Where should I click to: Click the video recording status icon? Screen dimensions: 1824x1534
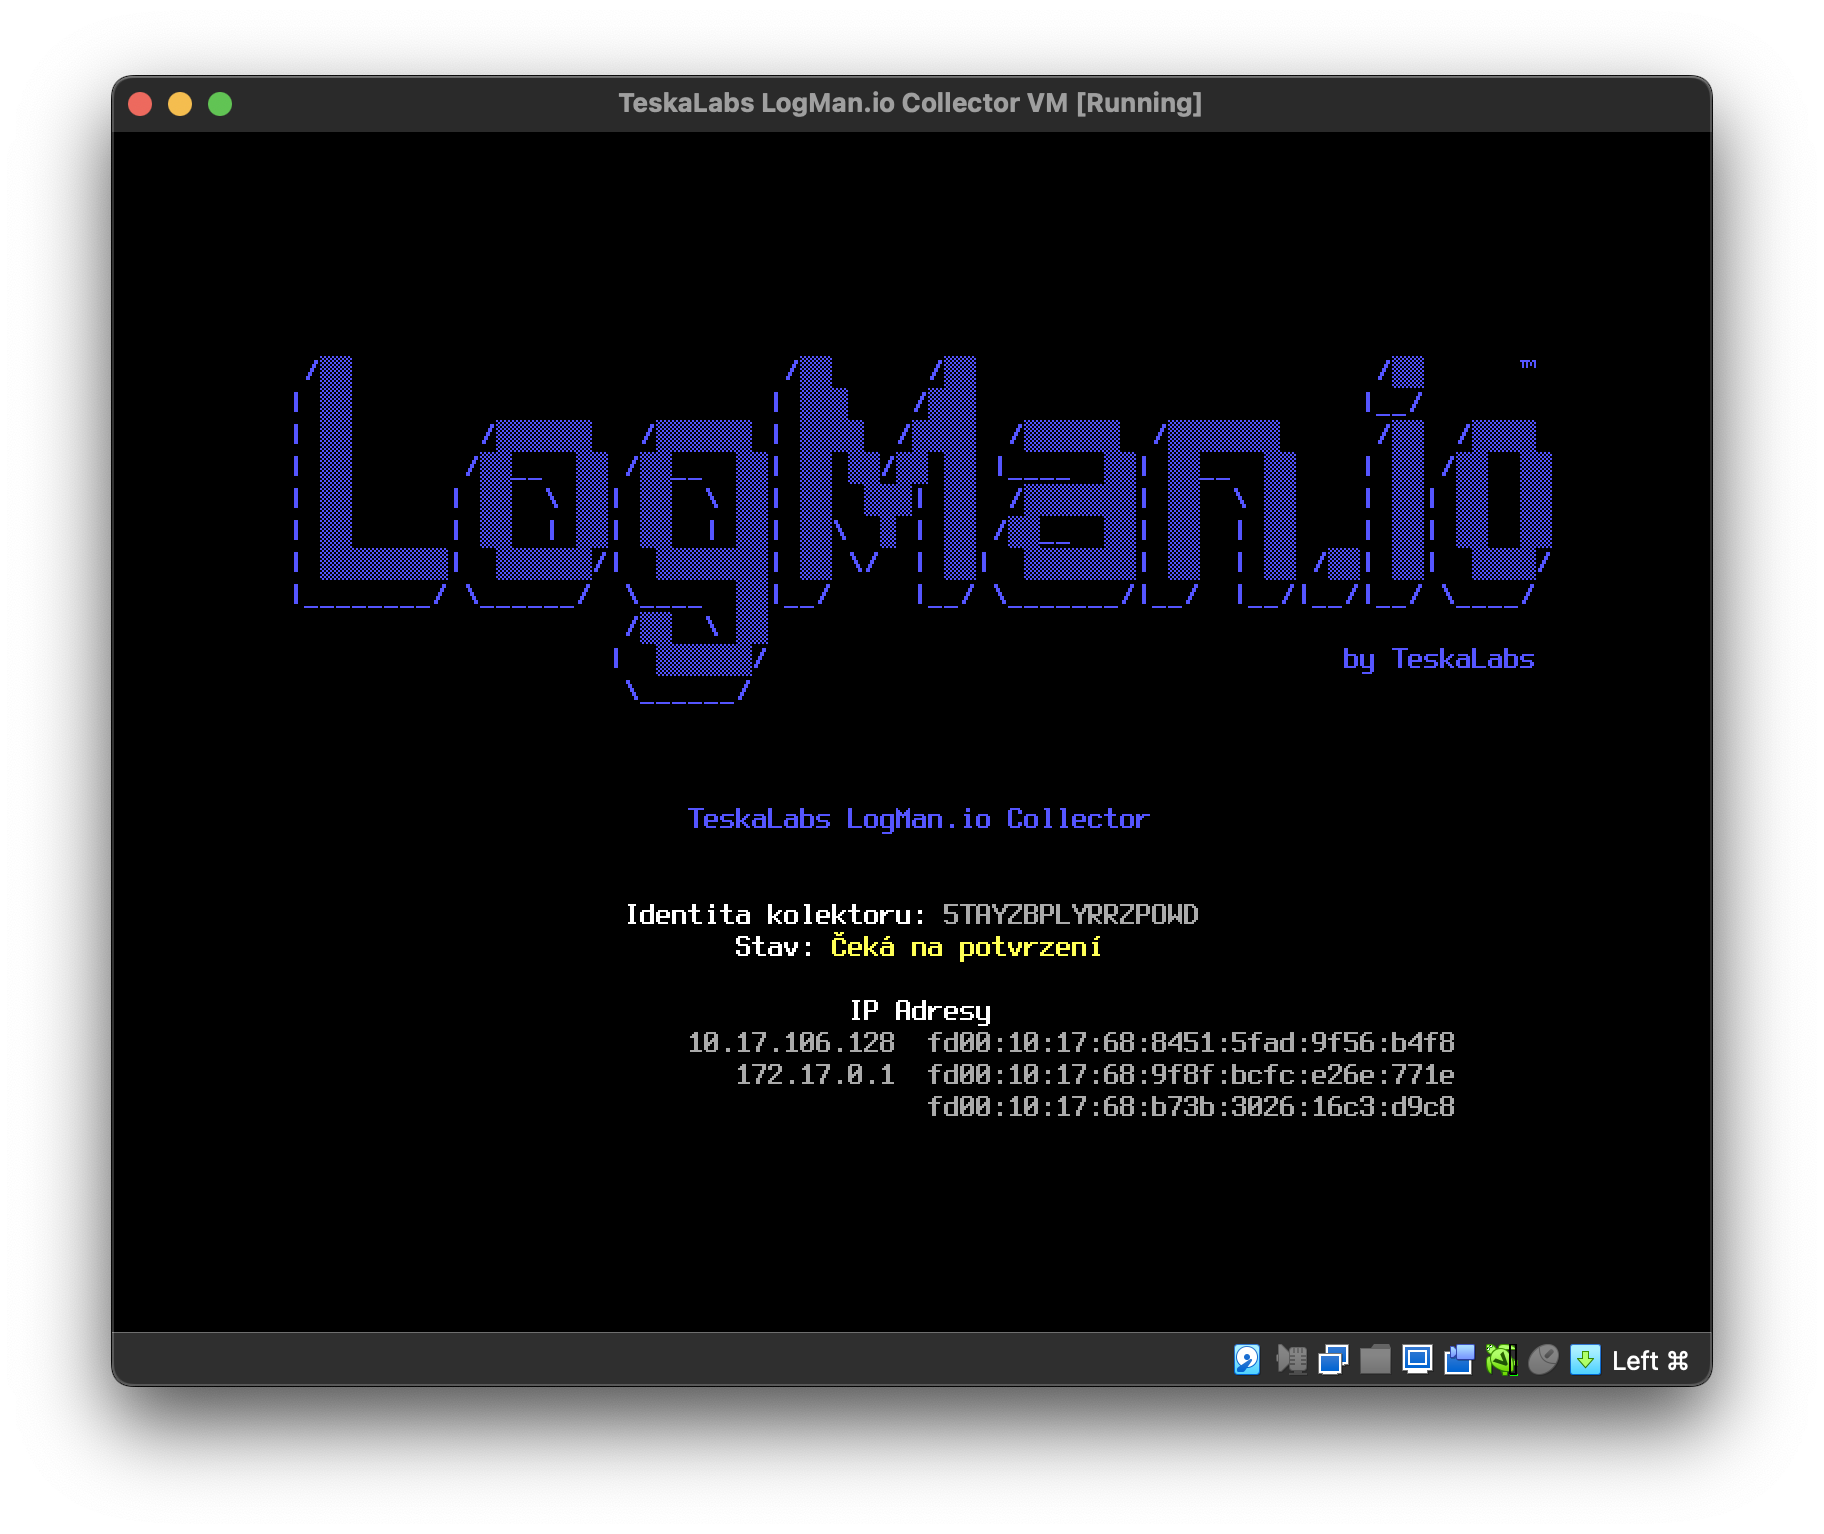click(1459, 1360)
